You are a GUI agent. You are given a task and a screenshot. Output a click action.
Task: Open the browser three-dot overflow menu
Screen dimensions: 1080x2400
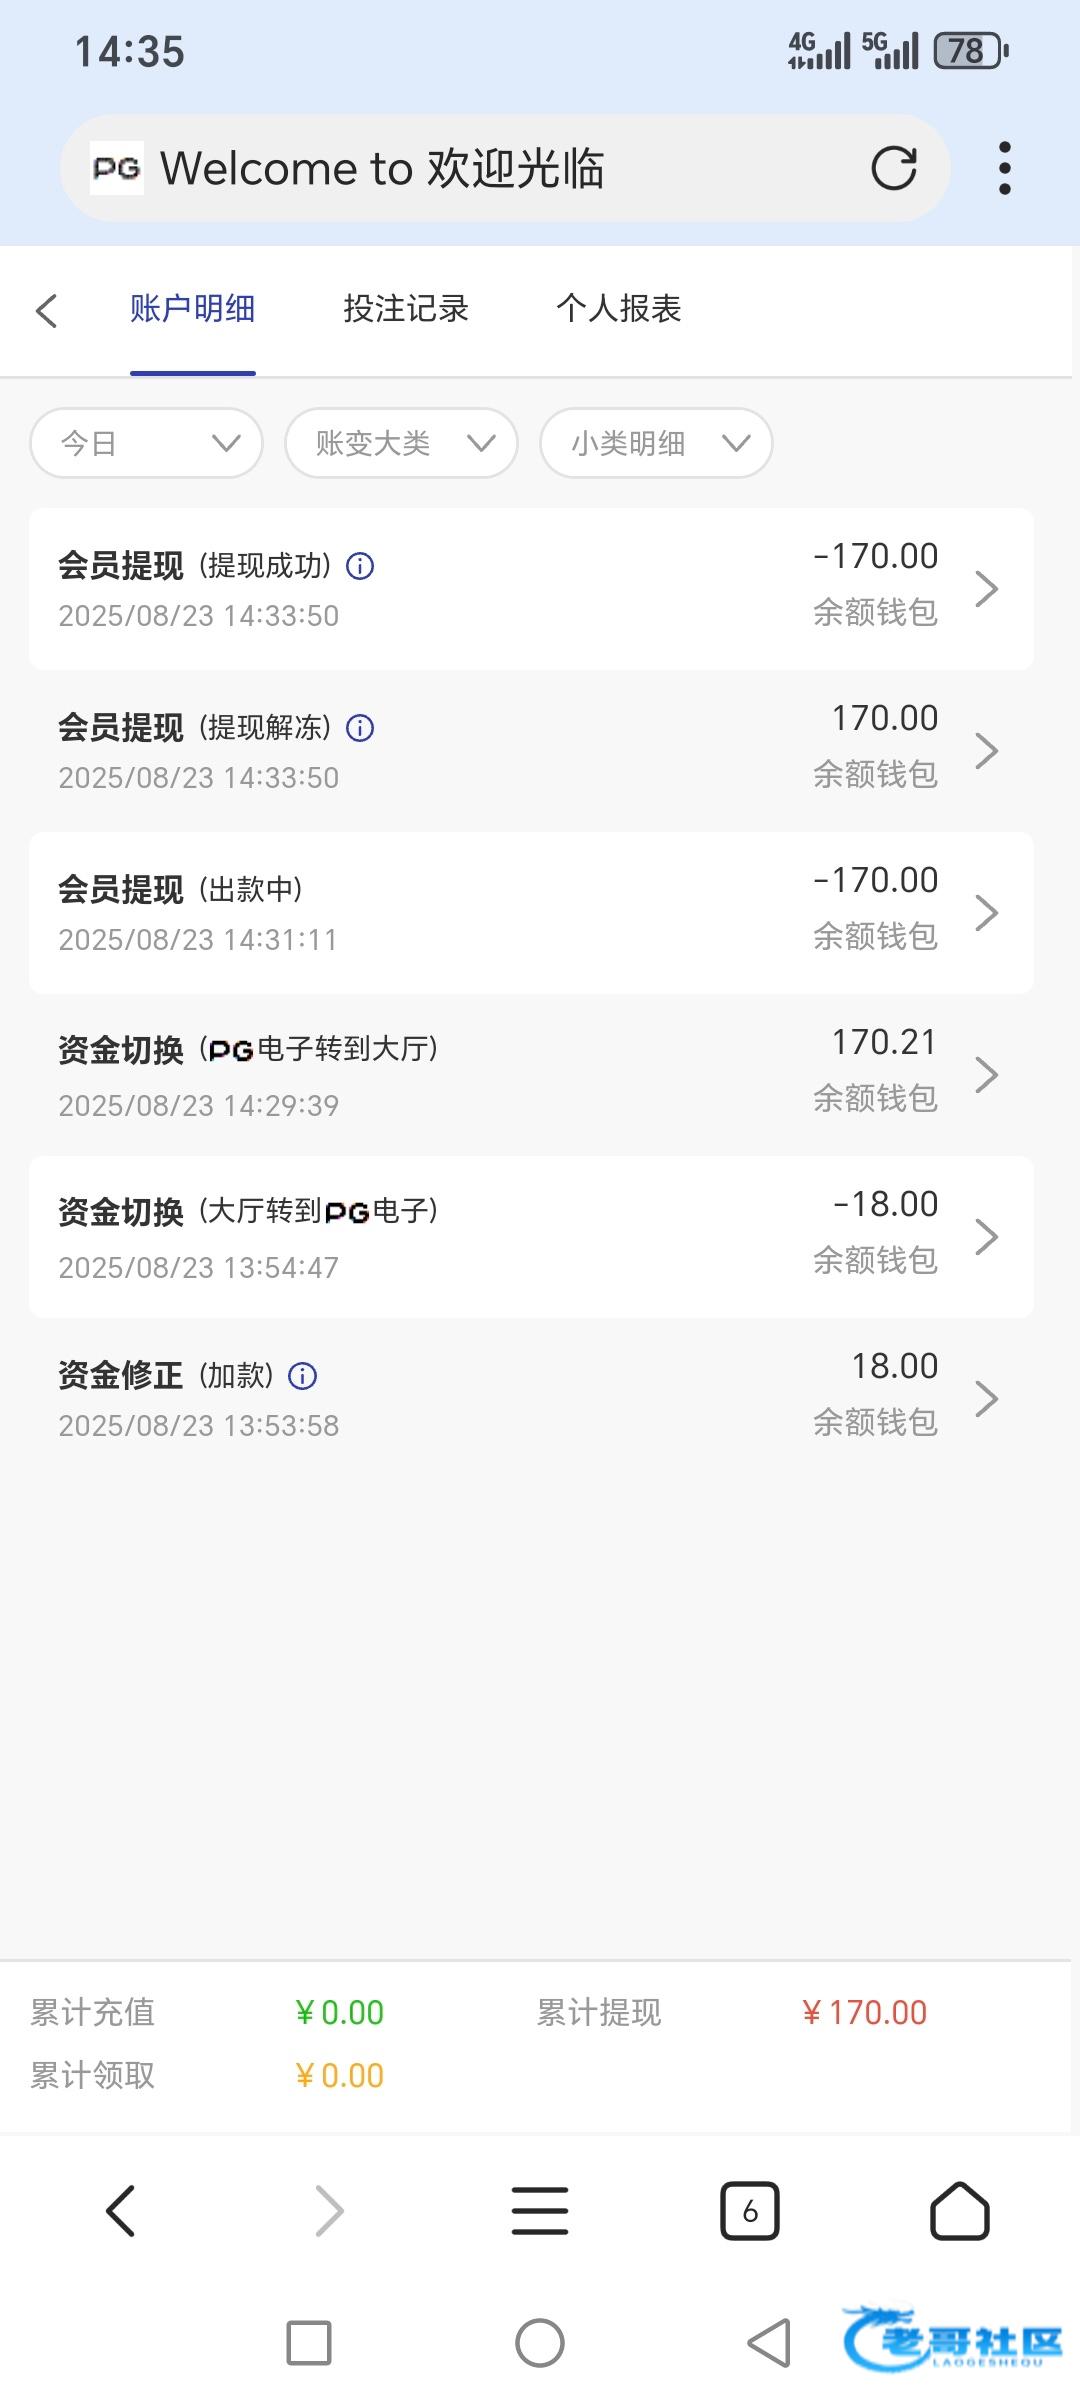click(x=1004, y=168)
